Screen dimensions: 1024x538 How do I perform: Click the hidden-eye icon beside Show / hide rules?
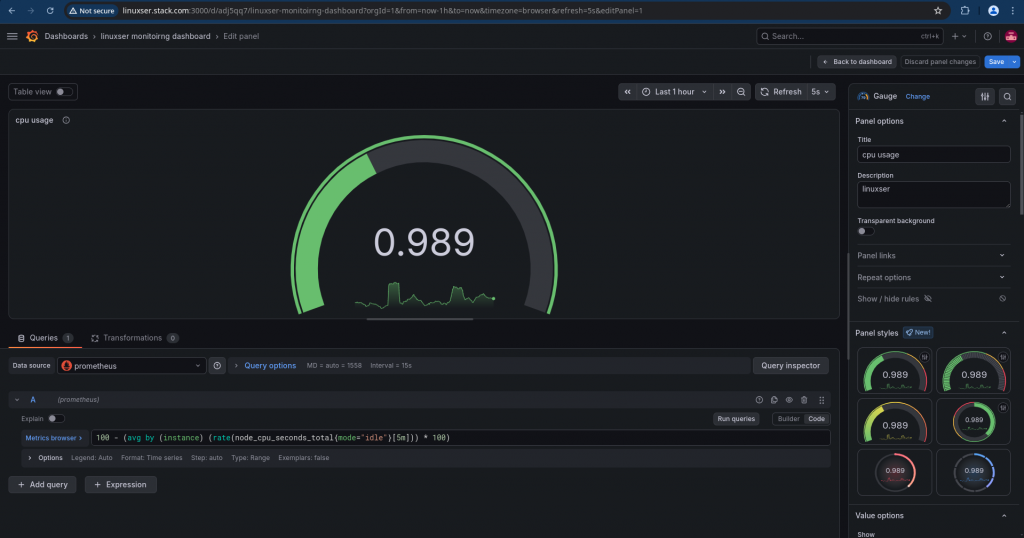point(928,298)
